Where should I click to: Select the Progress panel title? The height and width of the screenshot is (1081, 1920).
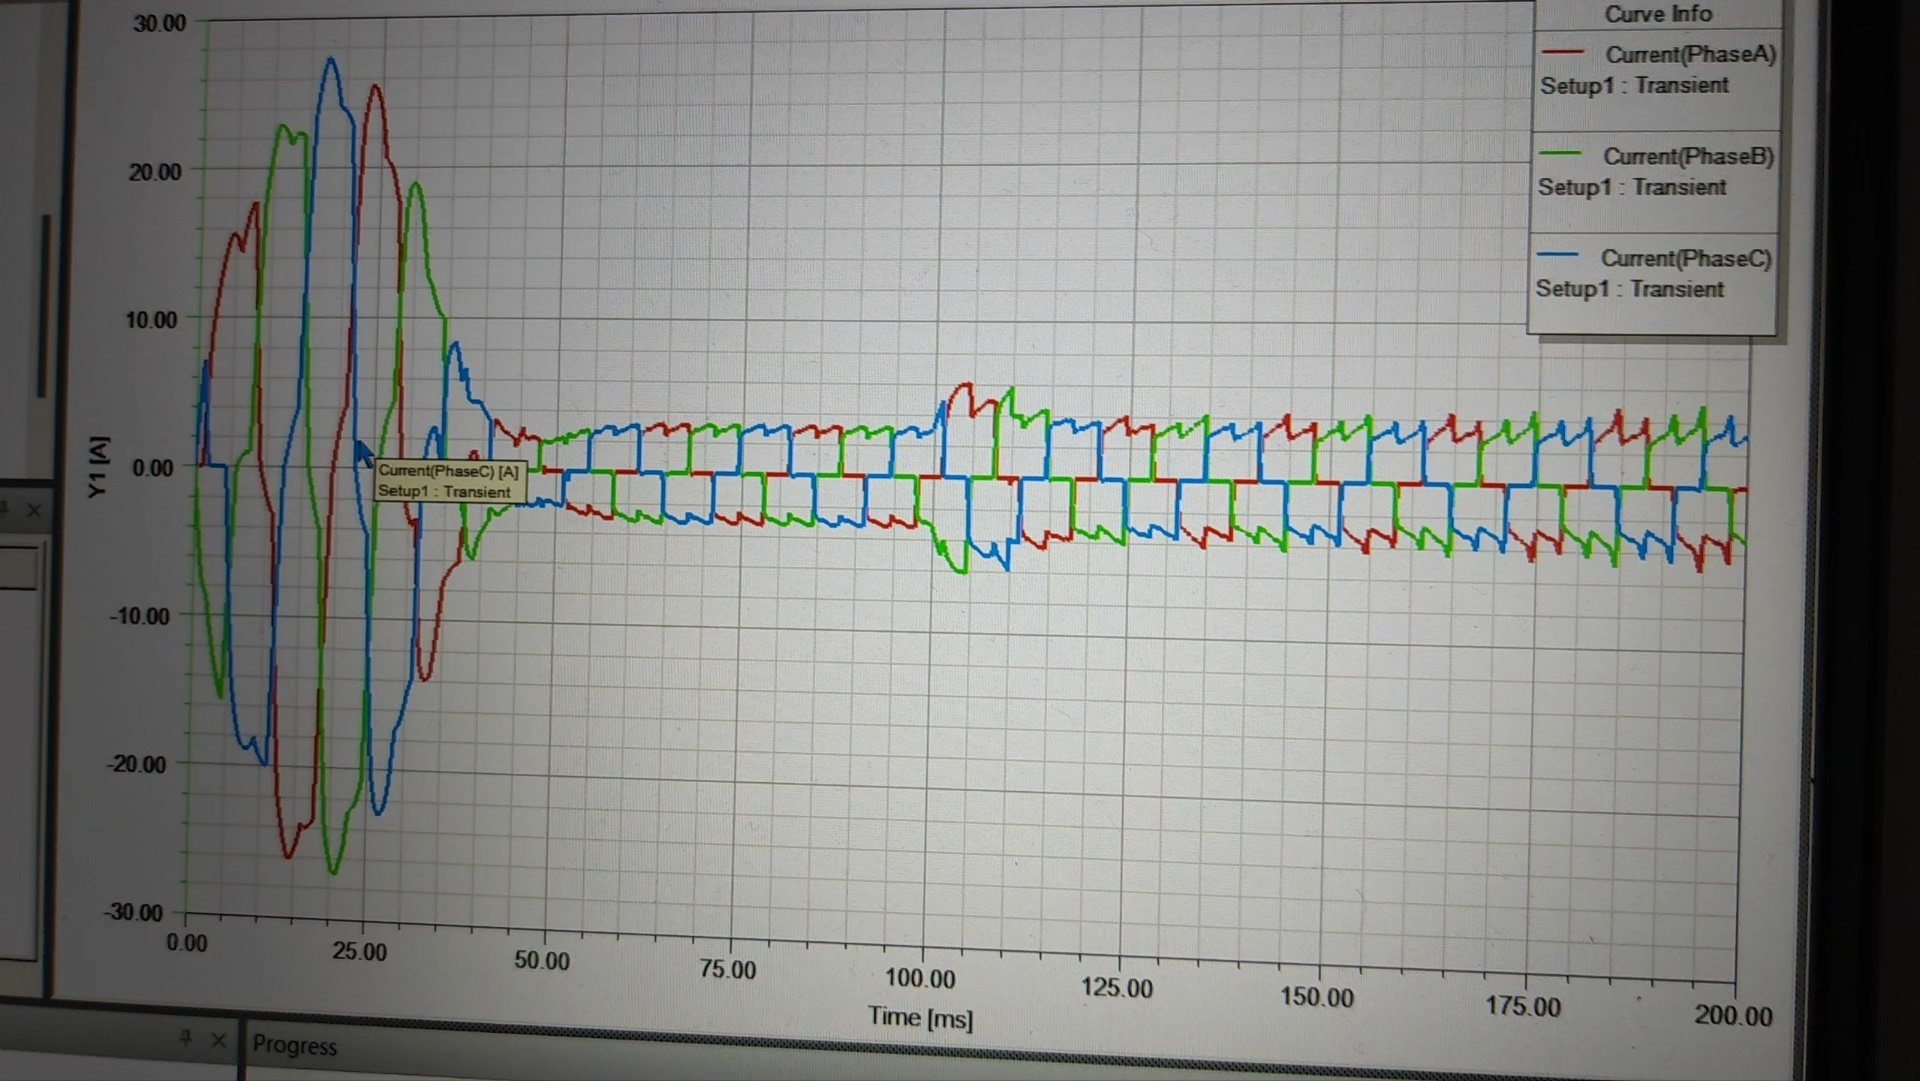coord(295,1045)
